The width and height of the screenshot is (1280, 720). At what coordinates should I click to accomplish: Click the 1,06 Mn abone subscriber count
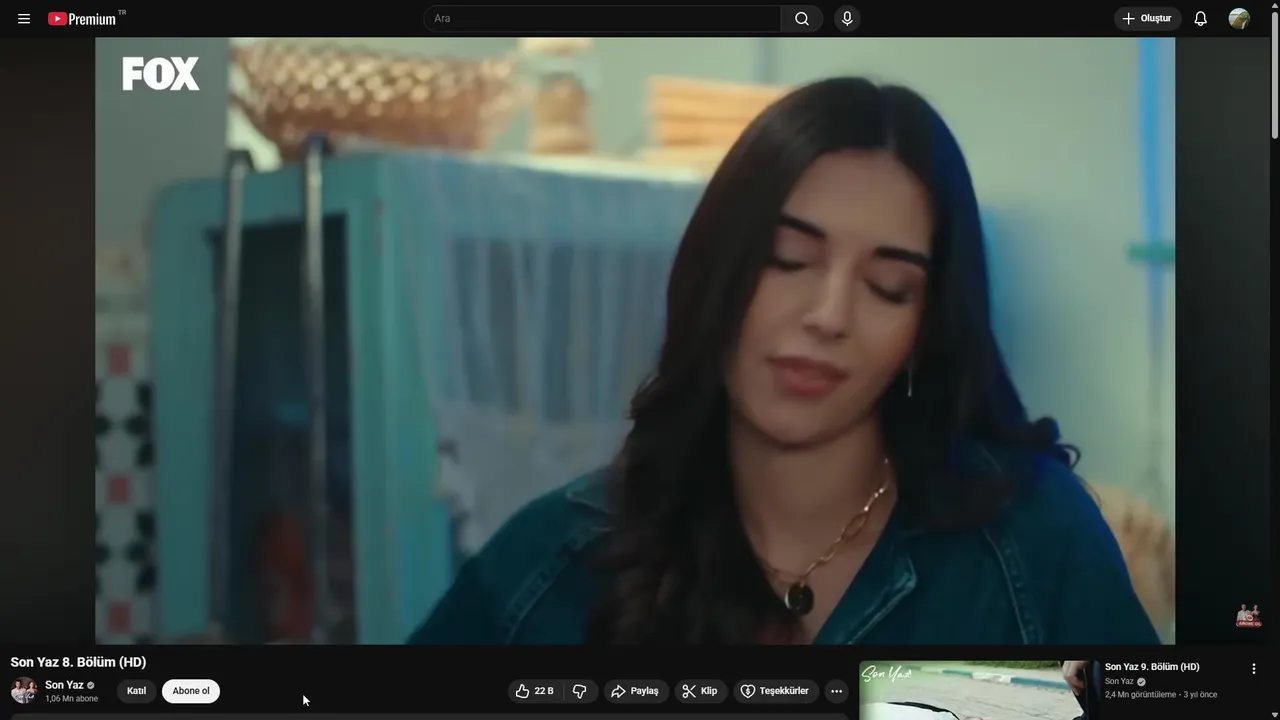click(71, 699)
